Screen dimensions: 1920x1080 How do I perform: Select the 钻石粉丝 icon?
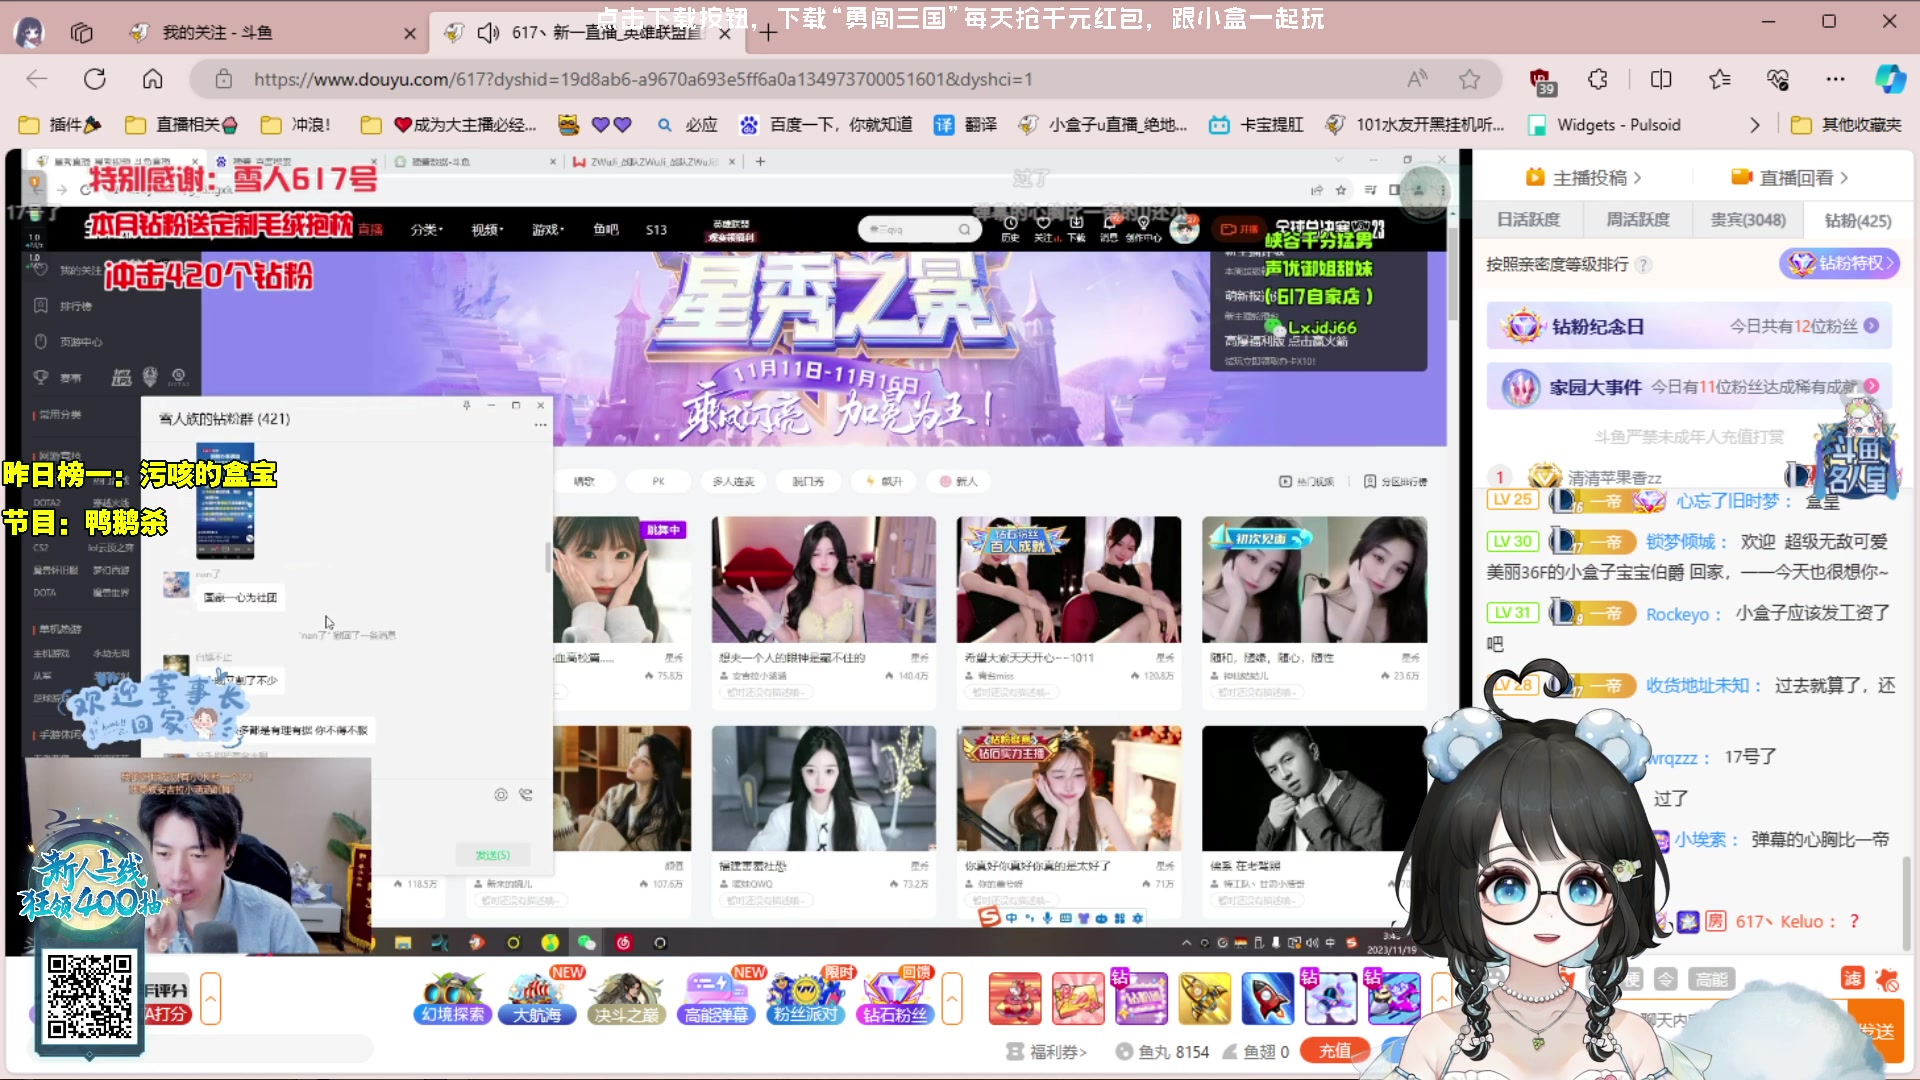tap(894, 998)
